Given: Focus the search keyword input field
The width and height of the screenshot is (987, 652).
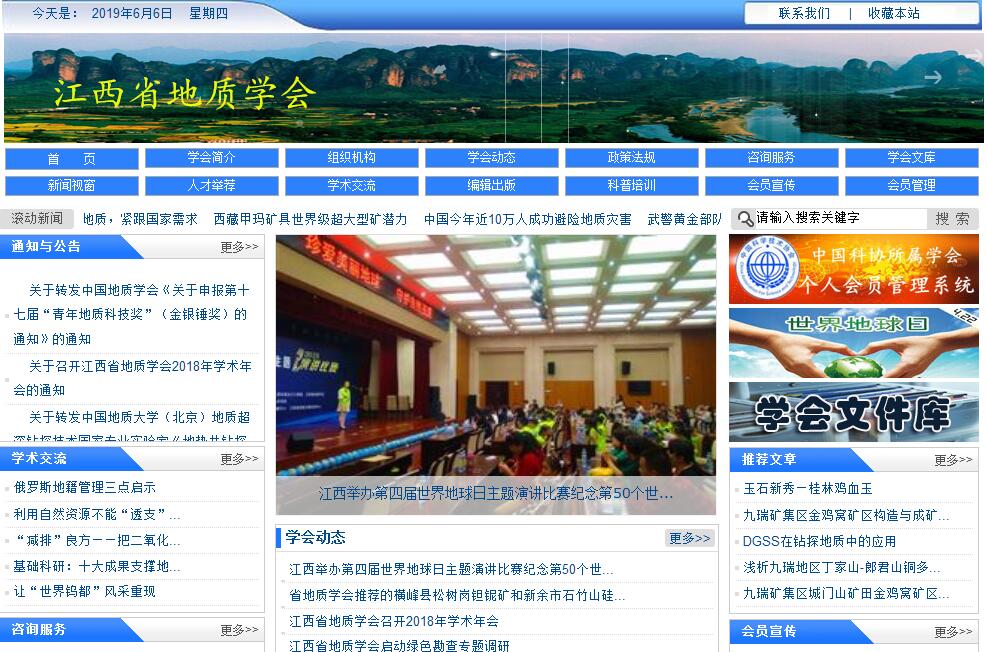Looking at the screenshot, I should (x=840, y=218).
